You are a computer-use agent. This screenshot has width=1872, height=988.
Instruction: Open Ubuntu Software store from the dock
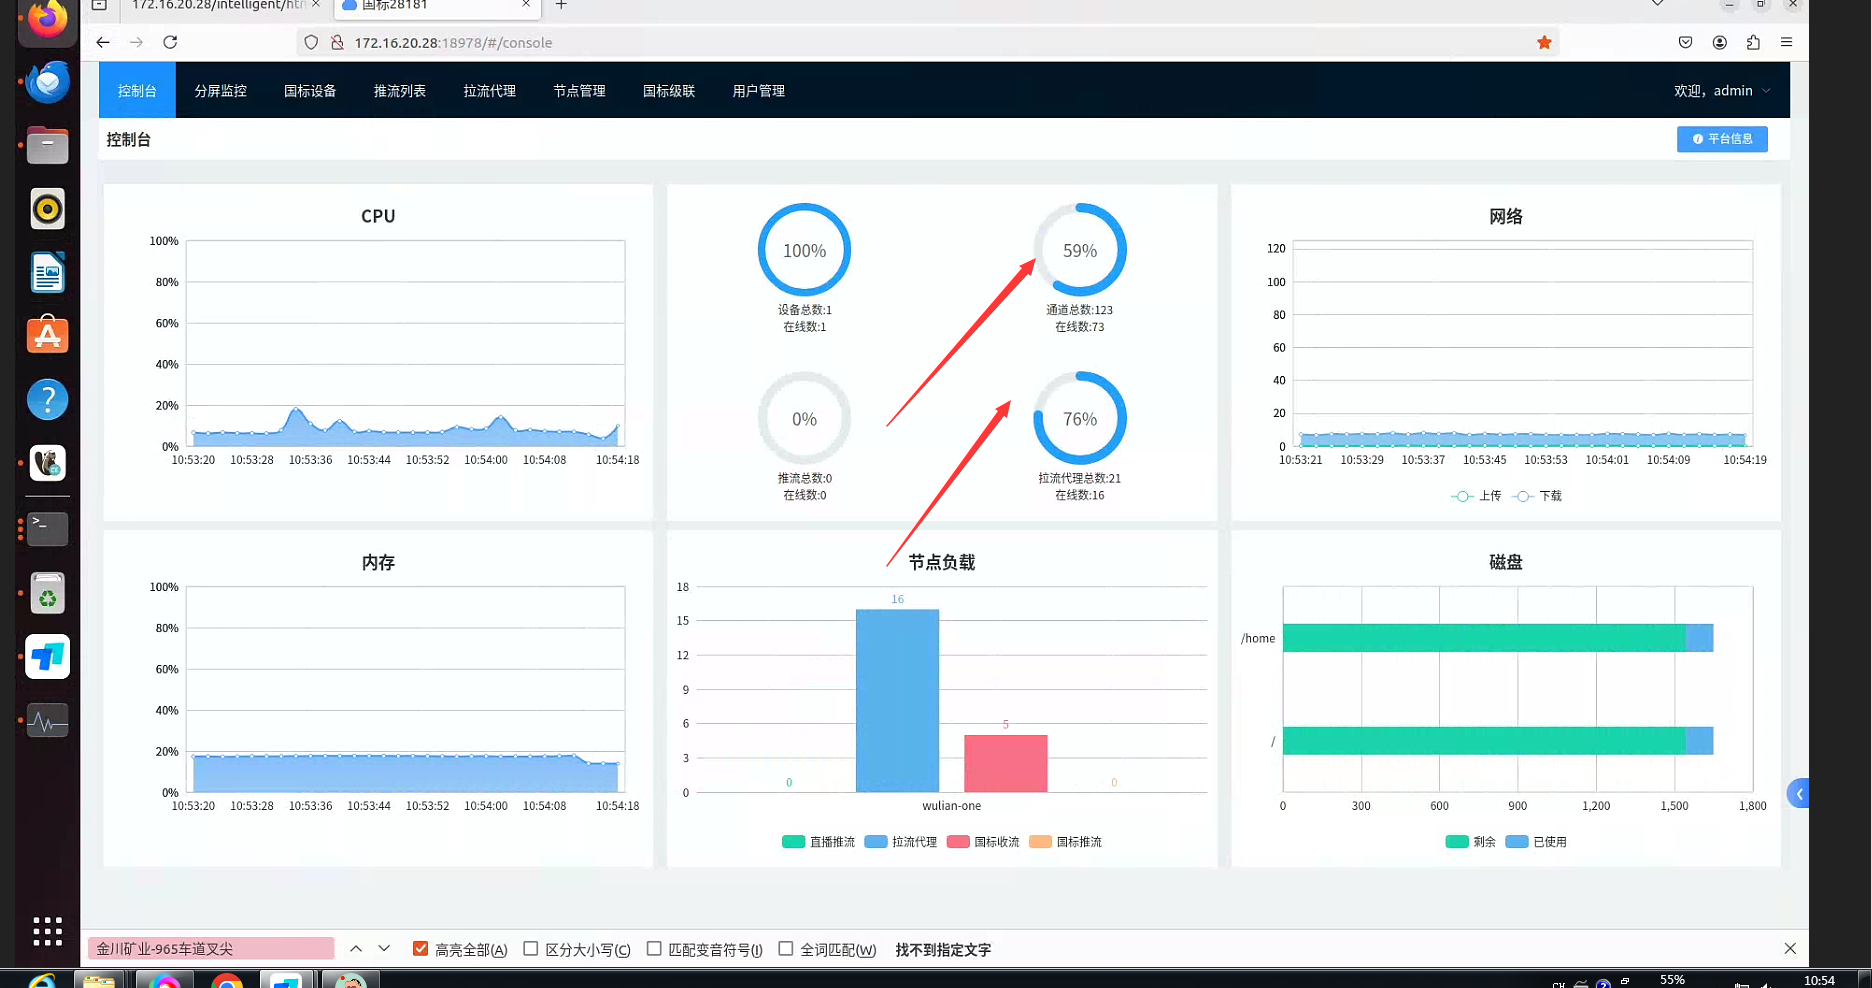point(47,336)
